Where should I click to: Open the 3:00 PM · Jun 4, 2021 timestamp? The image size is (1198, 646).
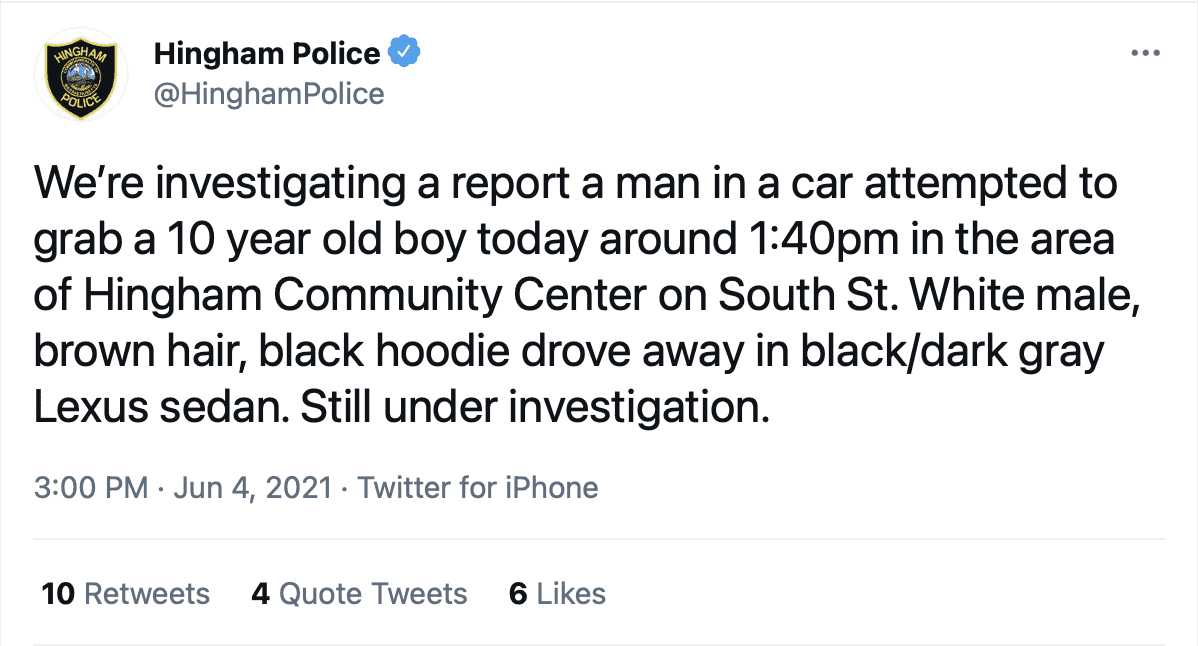pyautogui.click(x=182, y=488)
